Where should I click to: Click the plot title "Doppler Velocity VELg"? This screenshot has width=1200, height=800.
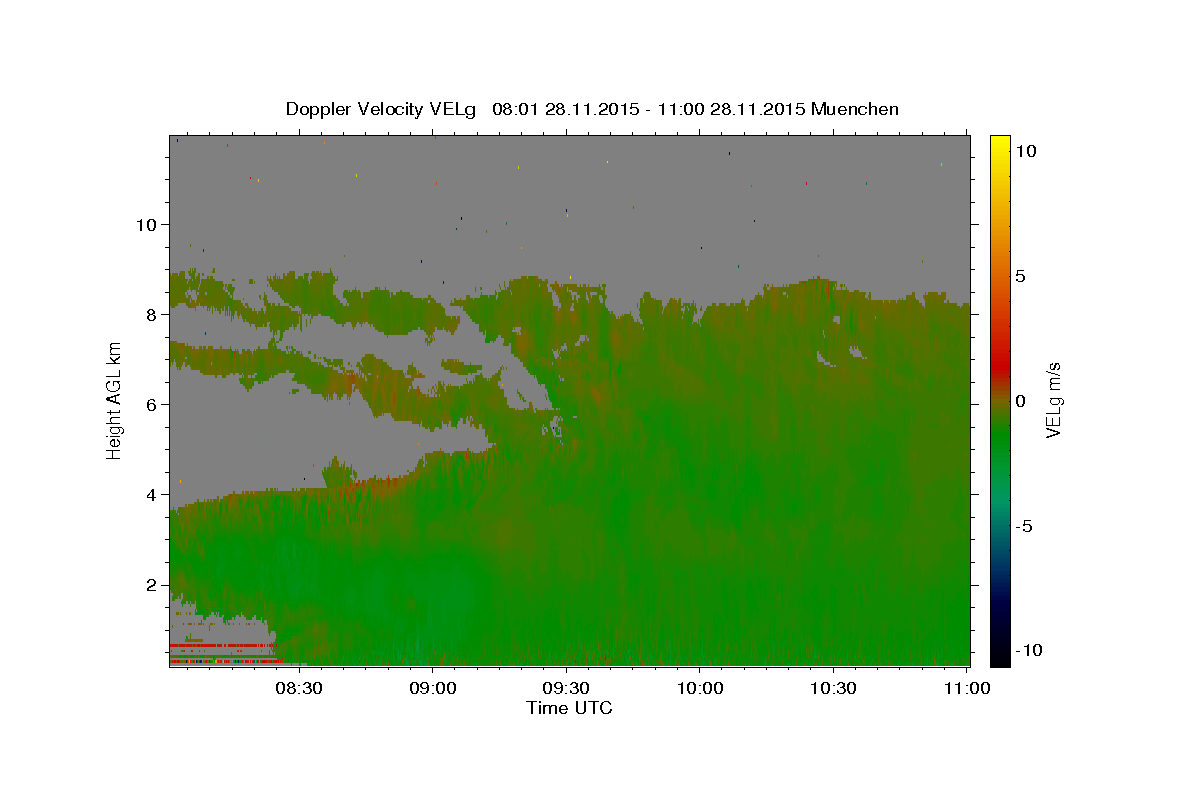pyautogui.click(x=381, y=109)
